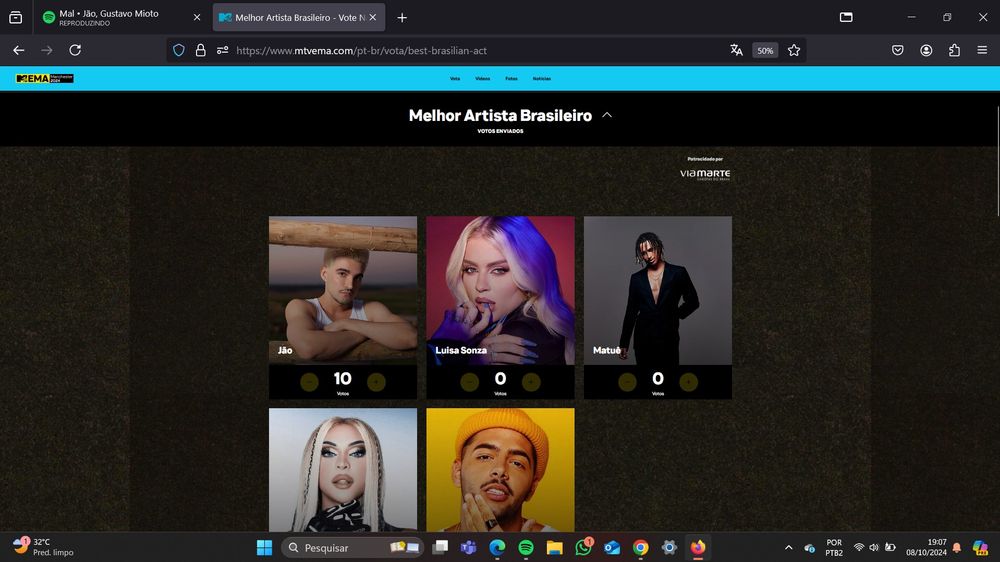Click the Pesquisar taskbar search box

pos(353,547)
